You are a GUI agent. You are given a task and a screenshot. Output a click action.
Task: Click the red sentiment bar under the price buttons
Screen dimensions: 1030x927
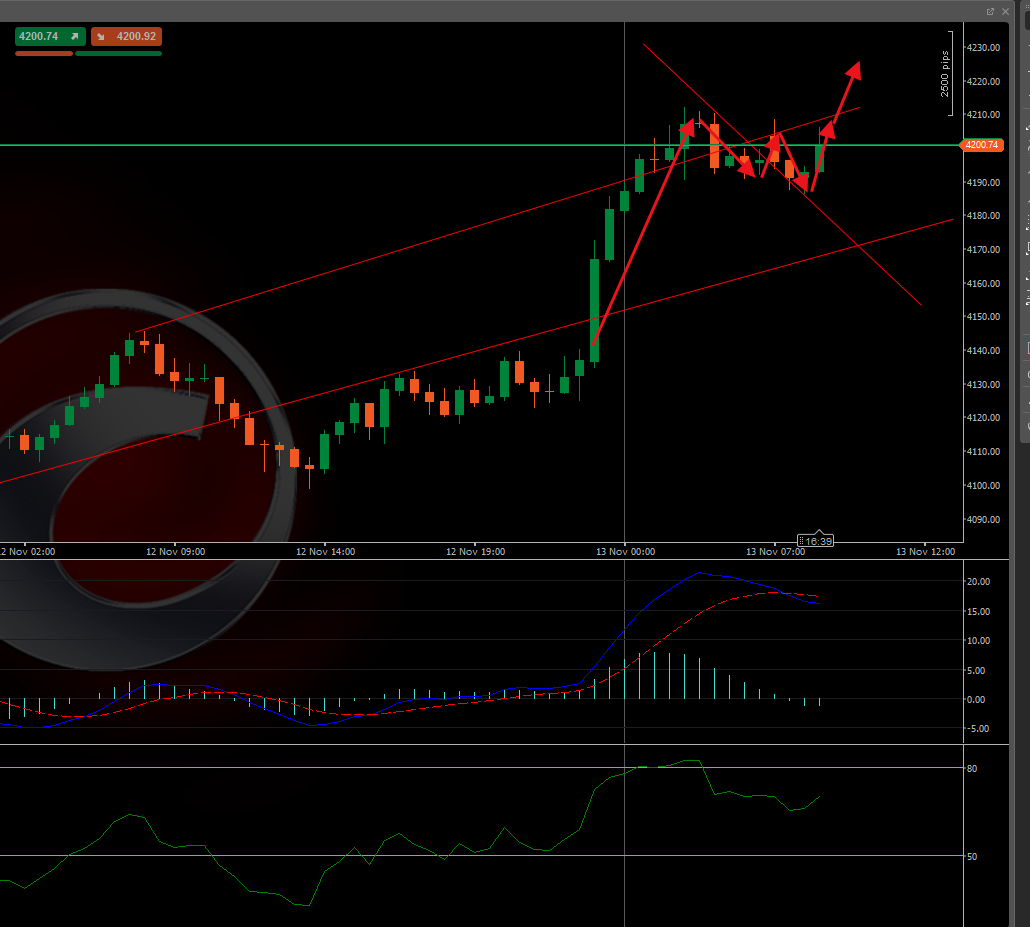(44, 54)
